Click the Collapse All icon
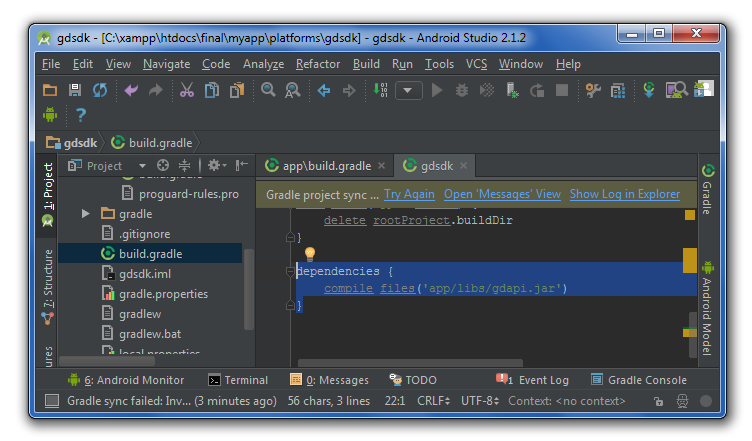Image resolution: width=752 pixels, height=441 pixels. 185,165
